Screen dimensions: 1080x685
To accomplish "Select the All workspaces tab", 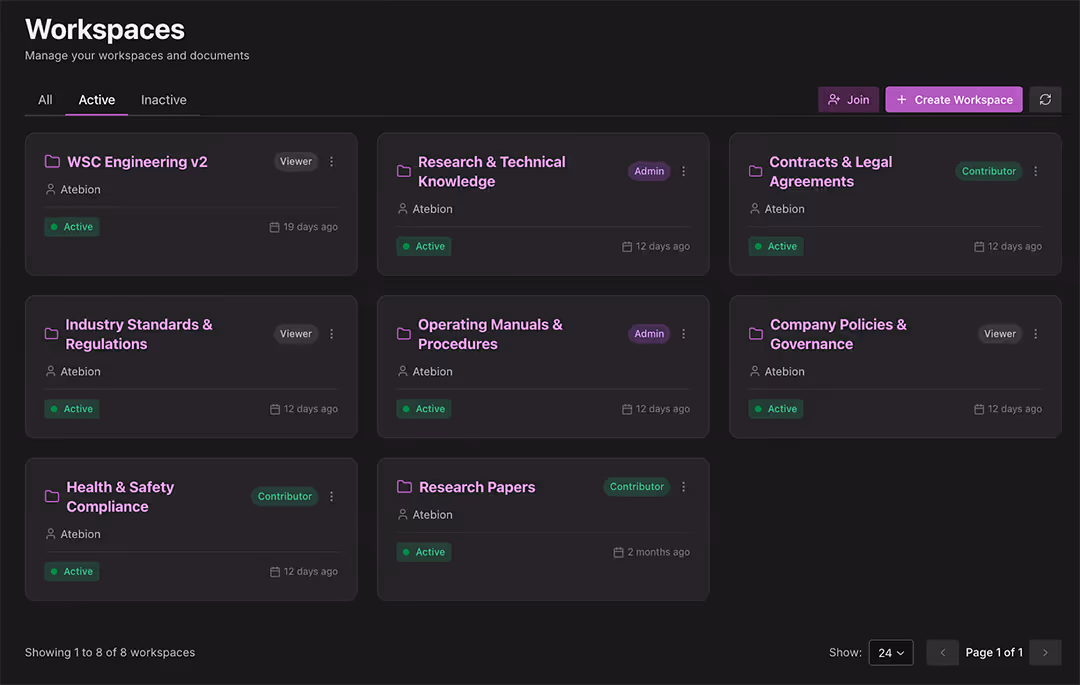I will pyautogui.click(x=44, y=99).
